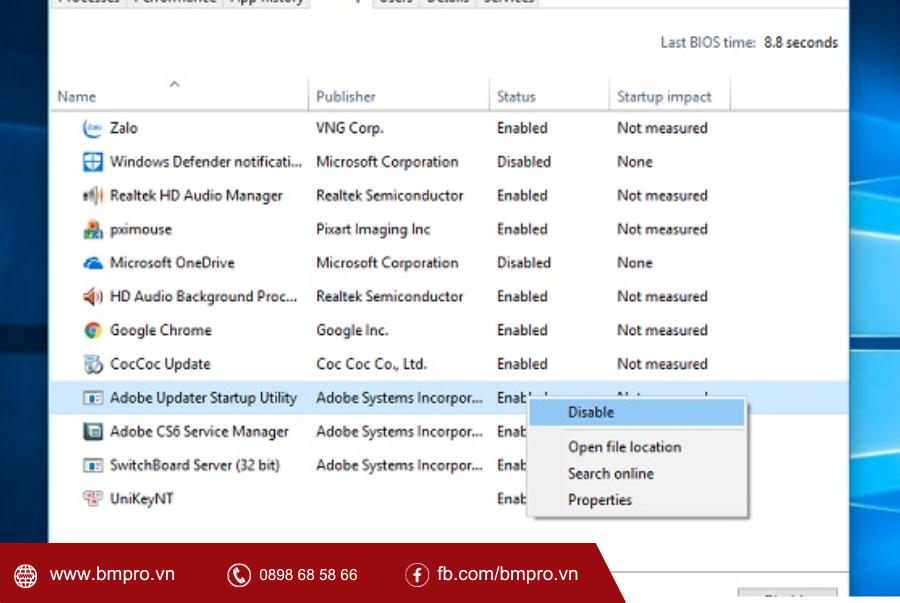Click VNG Corp. publisher cell
Screen dimensions: 900x603
[x=350, y=128]
